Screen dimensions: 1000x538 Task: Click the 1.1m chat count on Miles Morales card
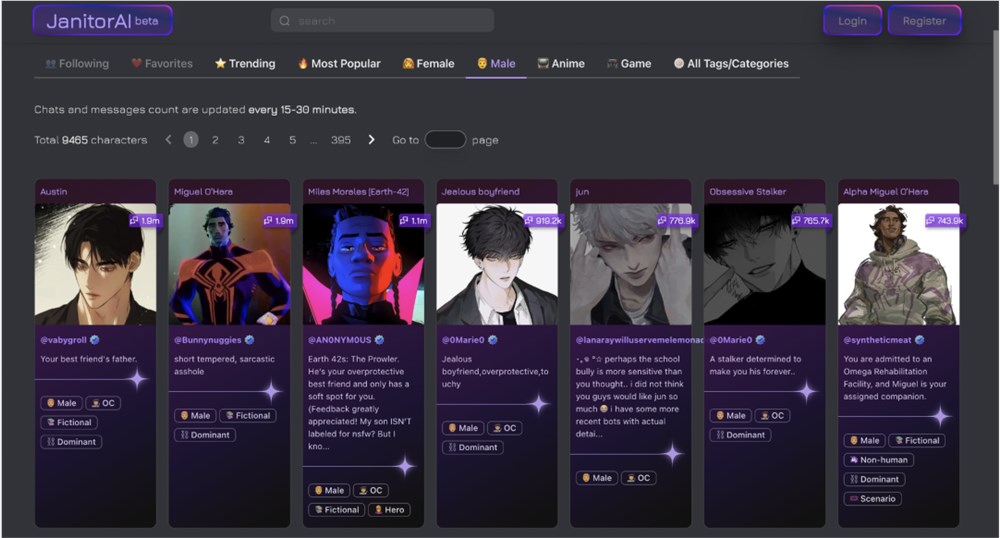pyautogui.click(x=414, y=221)
